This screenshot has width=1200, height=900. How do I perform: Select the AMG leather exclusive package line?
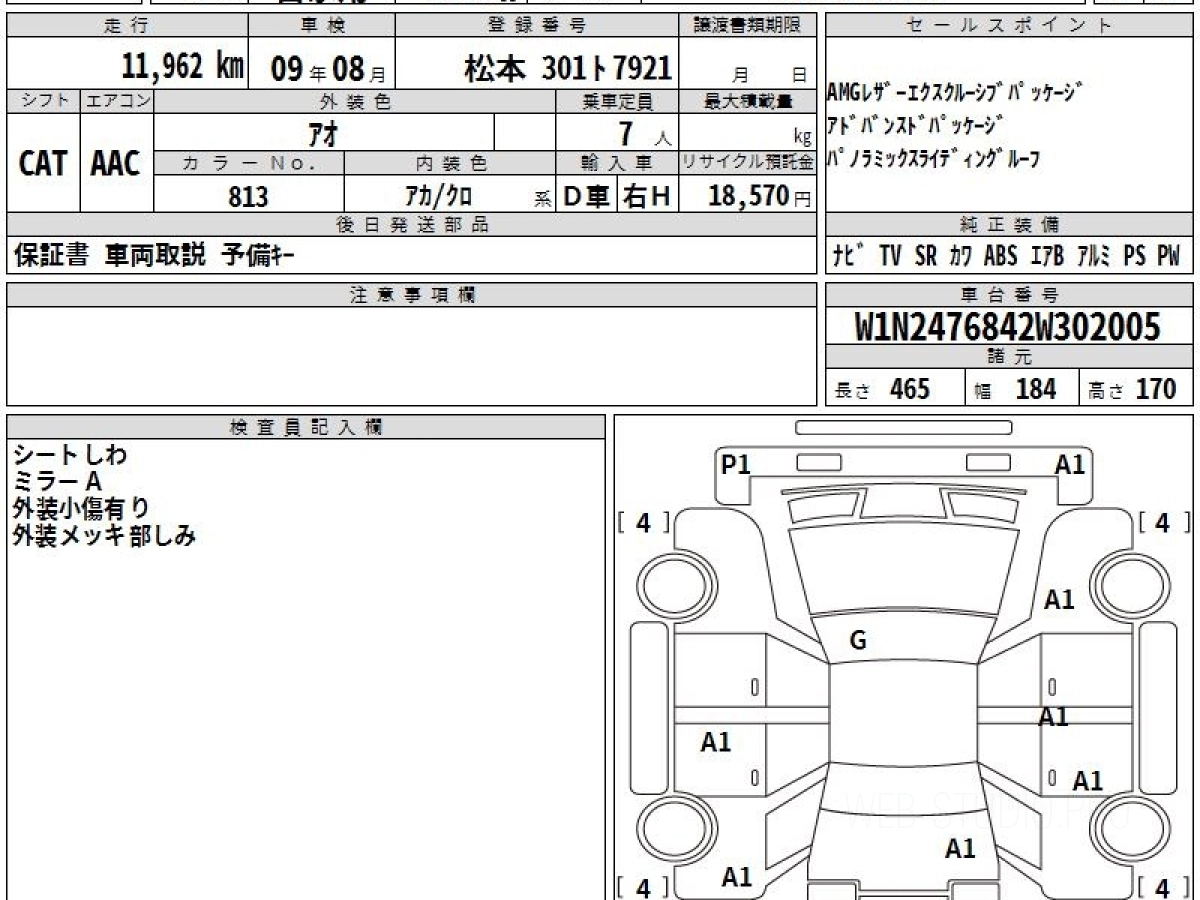[954, 93]
